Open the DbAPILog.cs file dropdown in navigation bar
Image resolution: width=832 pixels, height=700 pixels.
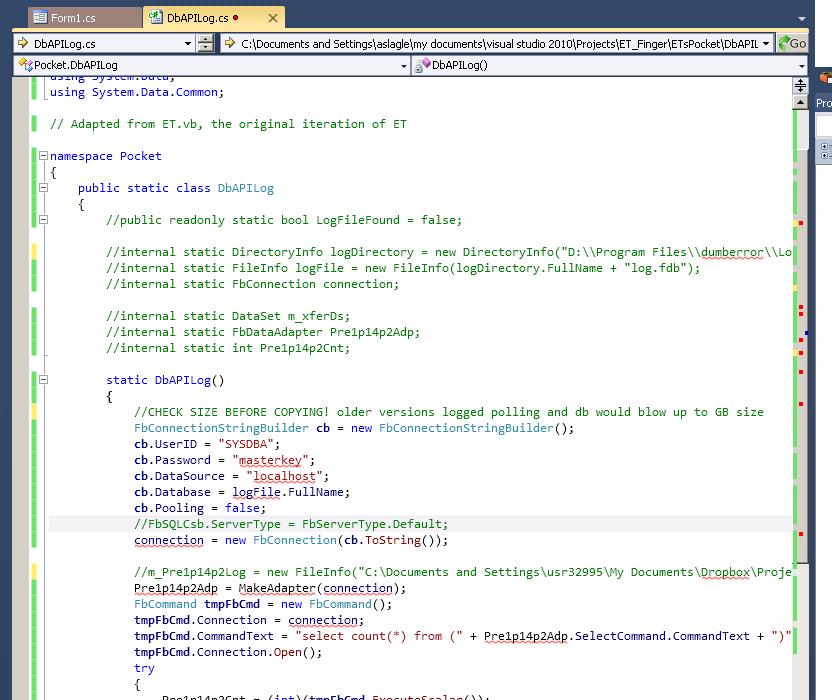pyautogui.click(x=188, y=44)
